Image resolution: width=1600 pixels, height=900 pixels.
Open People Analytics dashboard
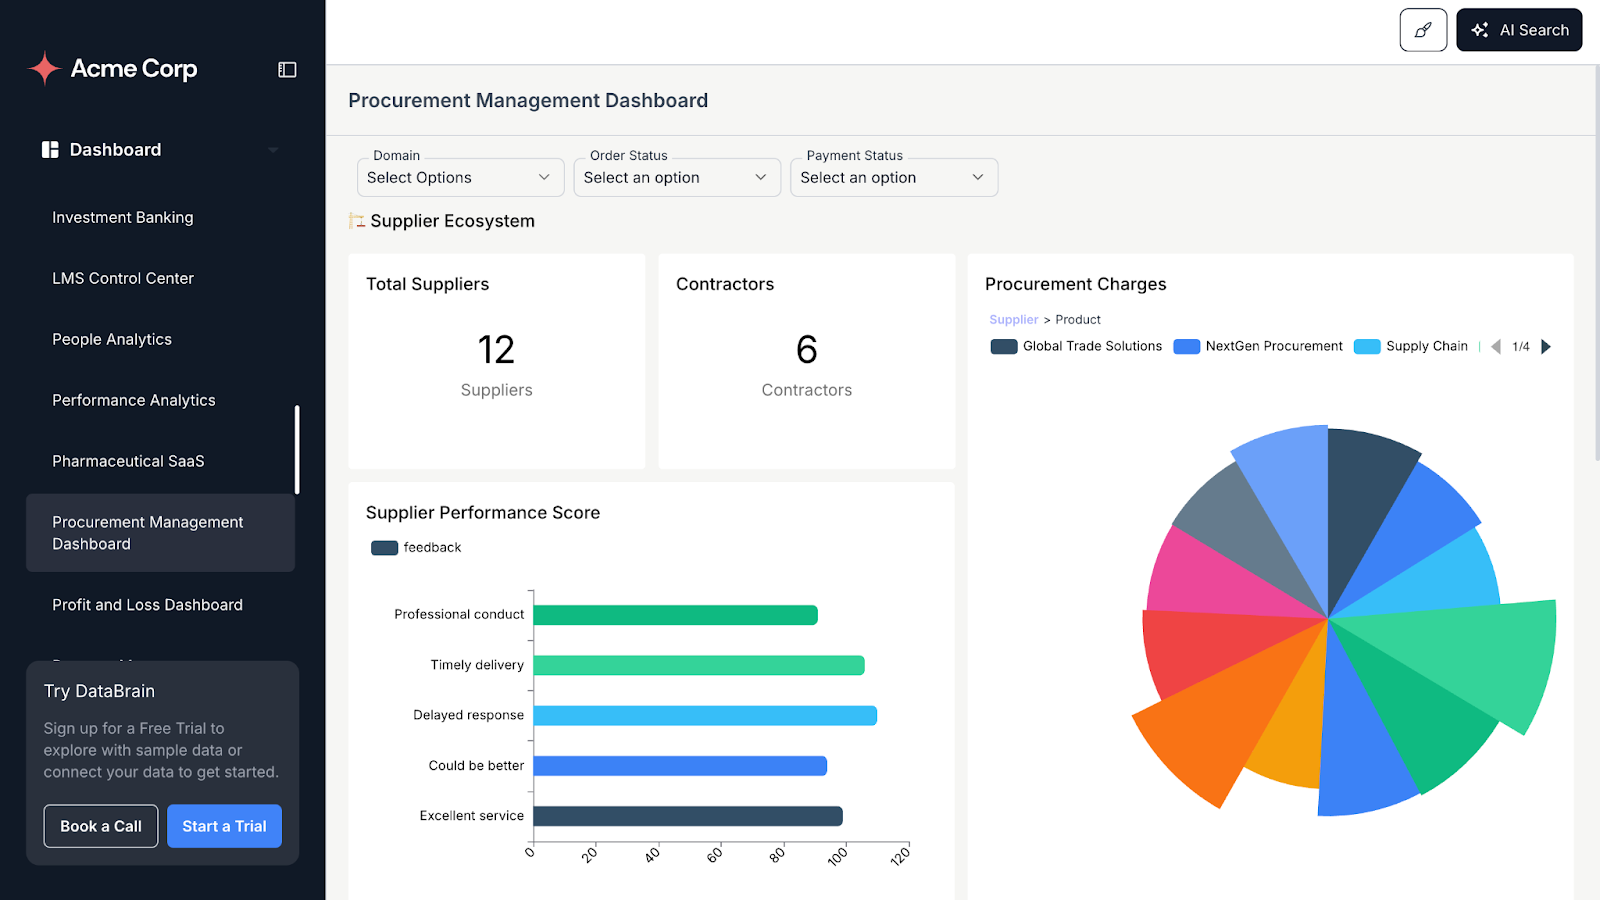pyautogui.click(x=112, y=339)
